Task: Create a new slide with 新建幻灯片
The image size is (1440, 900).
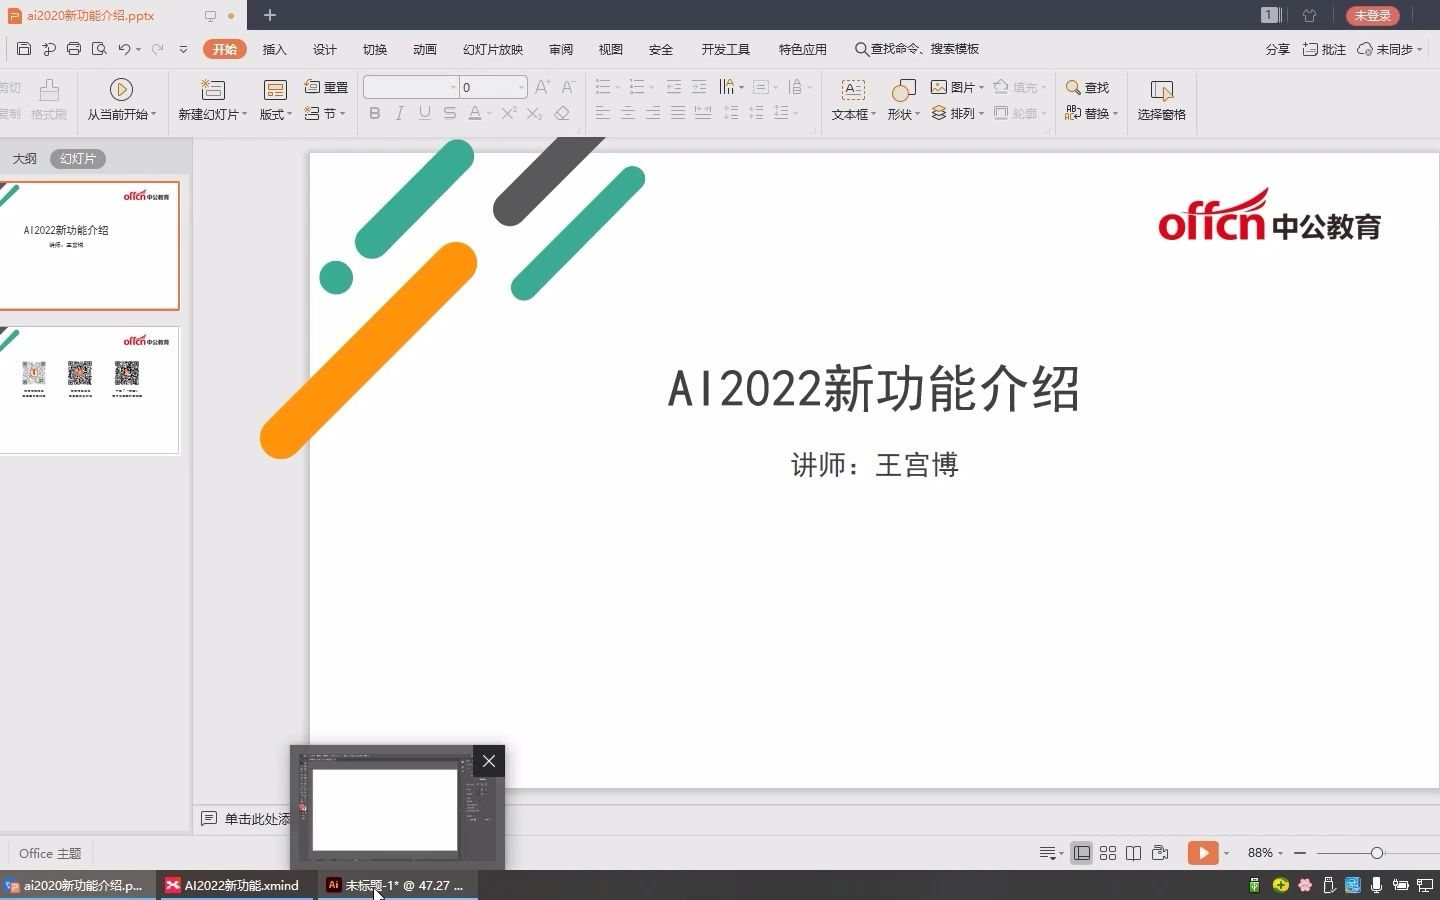Action: click(x=211, y=100)
